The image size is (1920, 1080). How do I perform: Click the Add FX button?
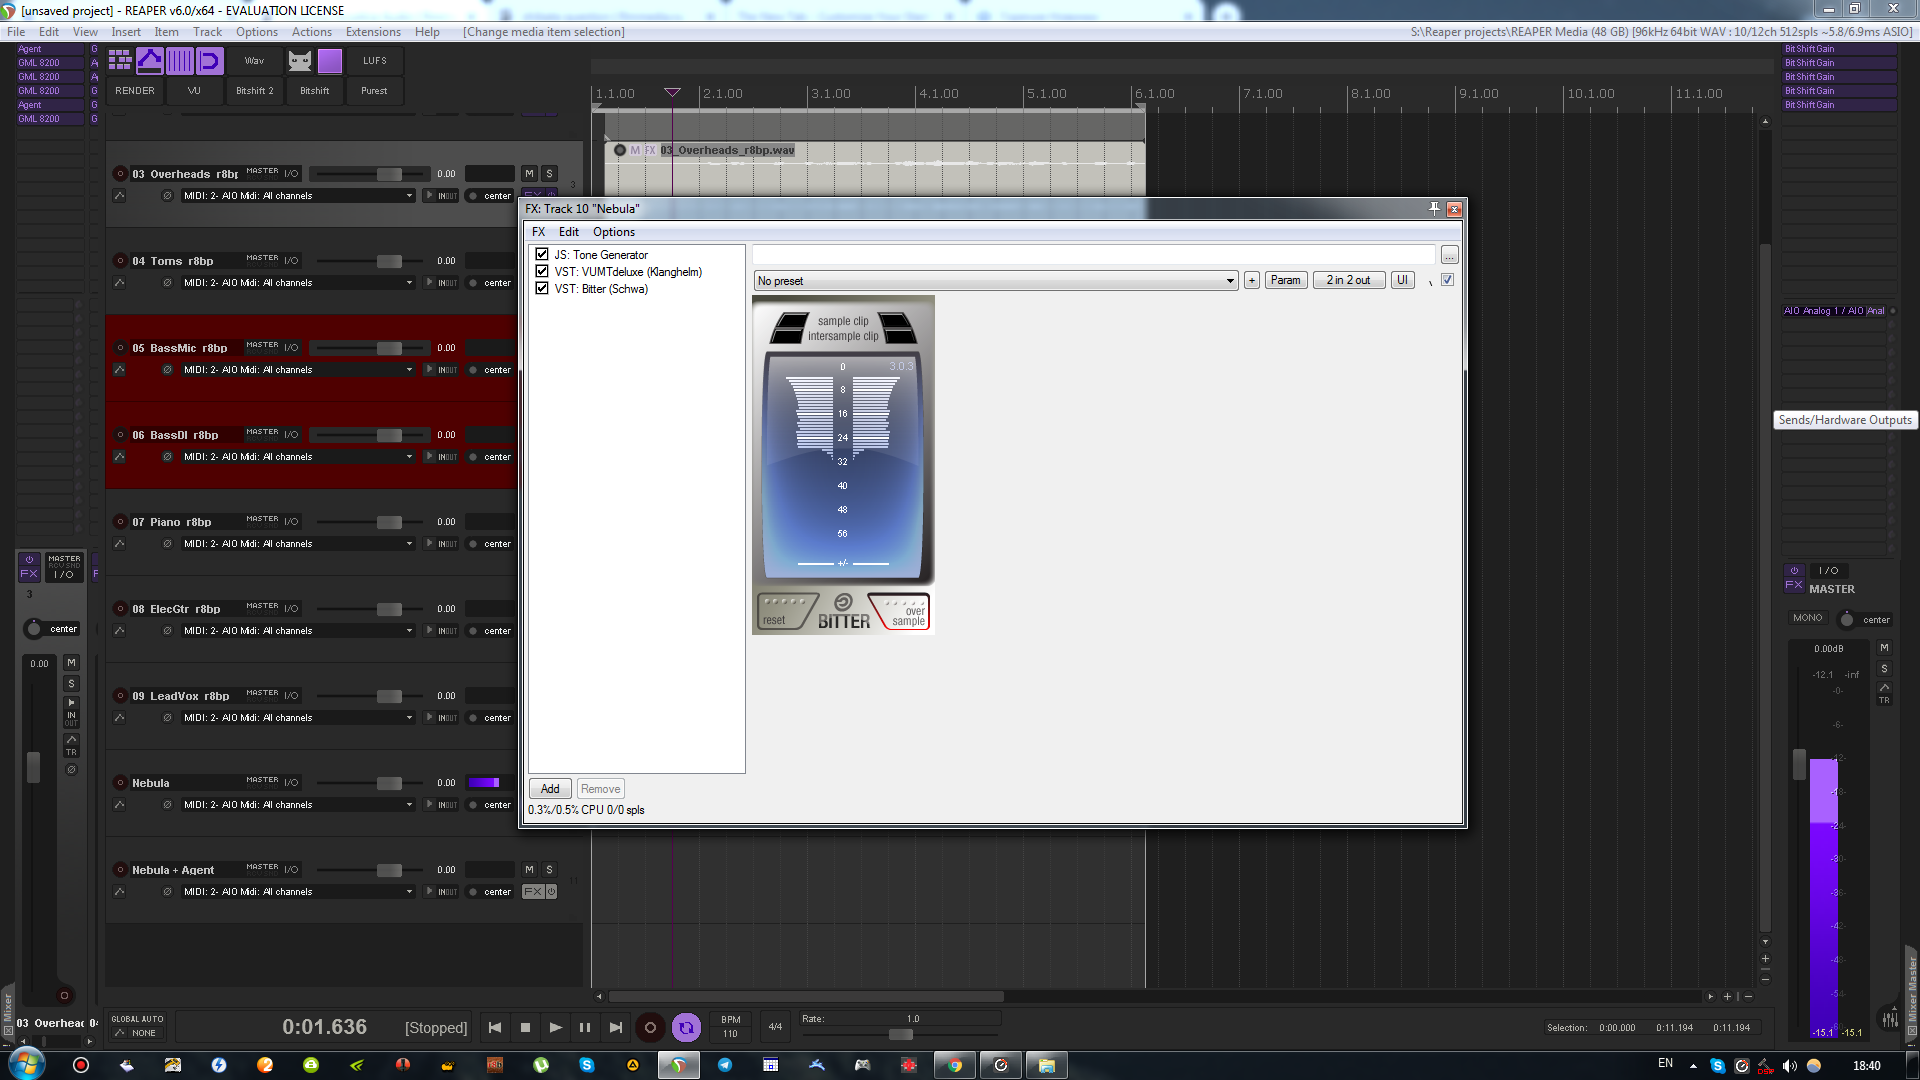pyautogui.click(x=550, y=789)
